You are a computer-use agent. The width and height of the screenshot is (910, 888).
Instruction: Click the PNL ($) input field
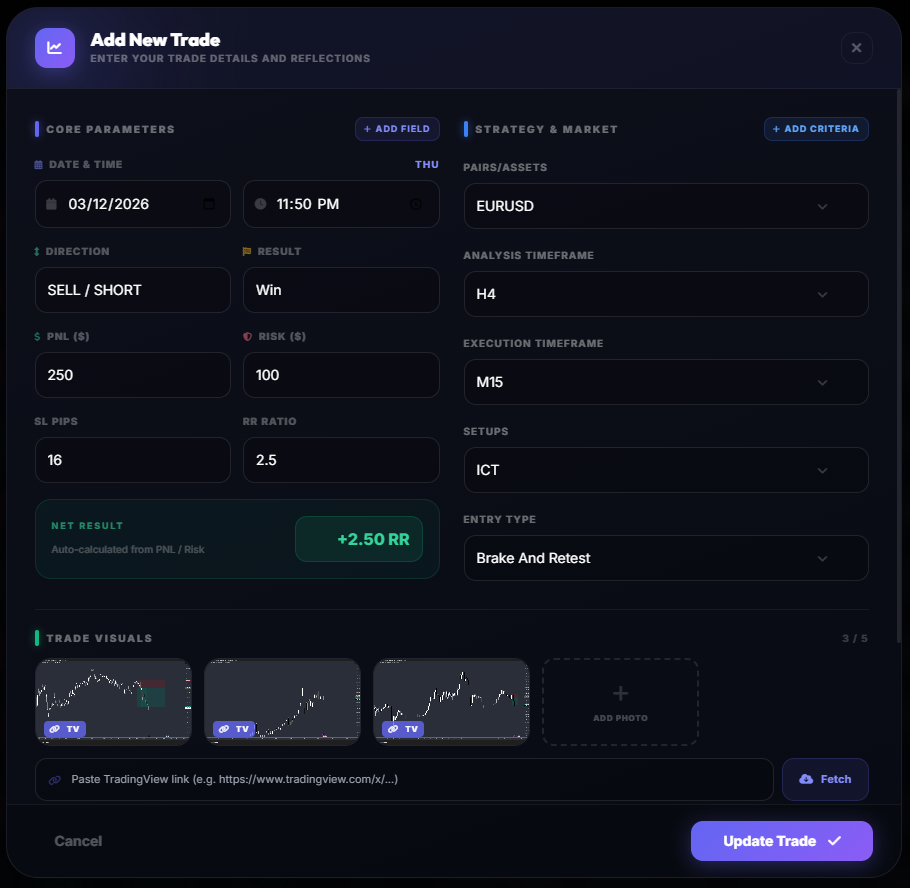[x=132, y=375]
